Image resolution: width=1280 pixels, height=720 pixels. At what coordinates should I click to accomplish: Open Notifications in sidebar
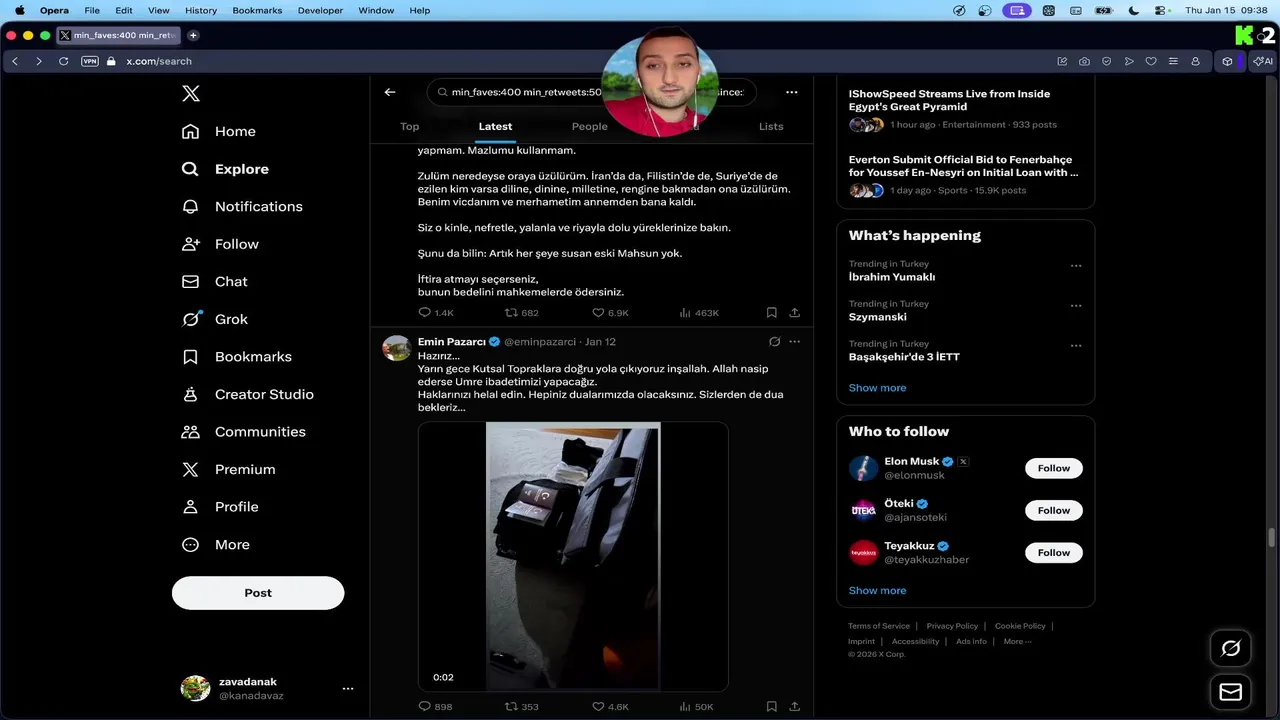[x=242, y=207]
